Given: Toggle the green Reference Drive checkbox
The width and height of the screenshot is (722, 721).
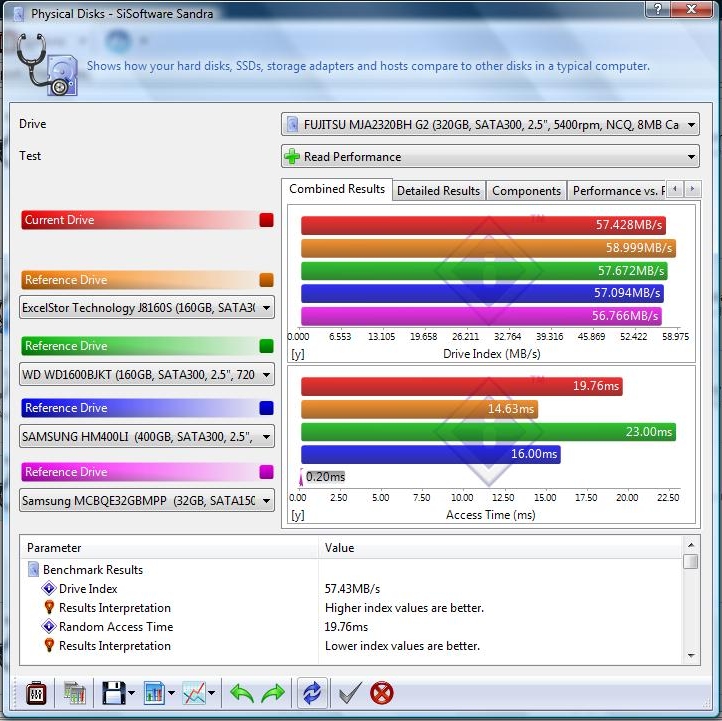Looking at the screenshot, I should tap(266, 346).
